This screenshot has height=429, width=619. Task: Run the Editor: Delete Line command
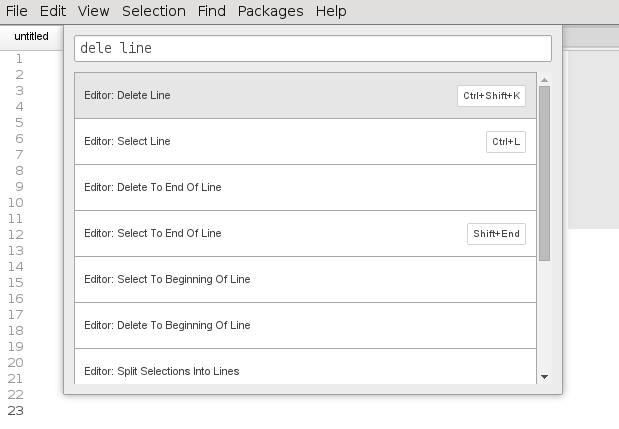point(305,96)
